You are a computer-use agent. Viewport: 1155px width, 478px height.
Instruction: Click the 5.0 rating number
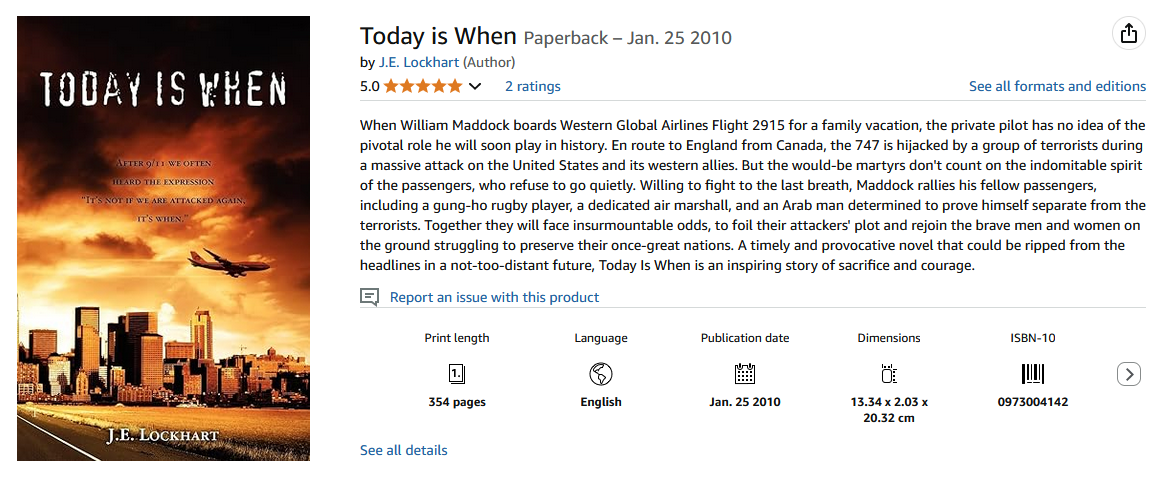point(369,86)
